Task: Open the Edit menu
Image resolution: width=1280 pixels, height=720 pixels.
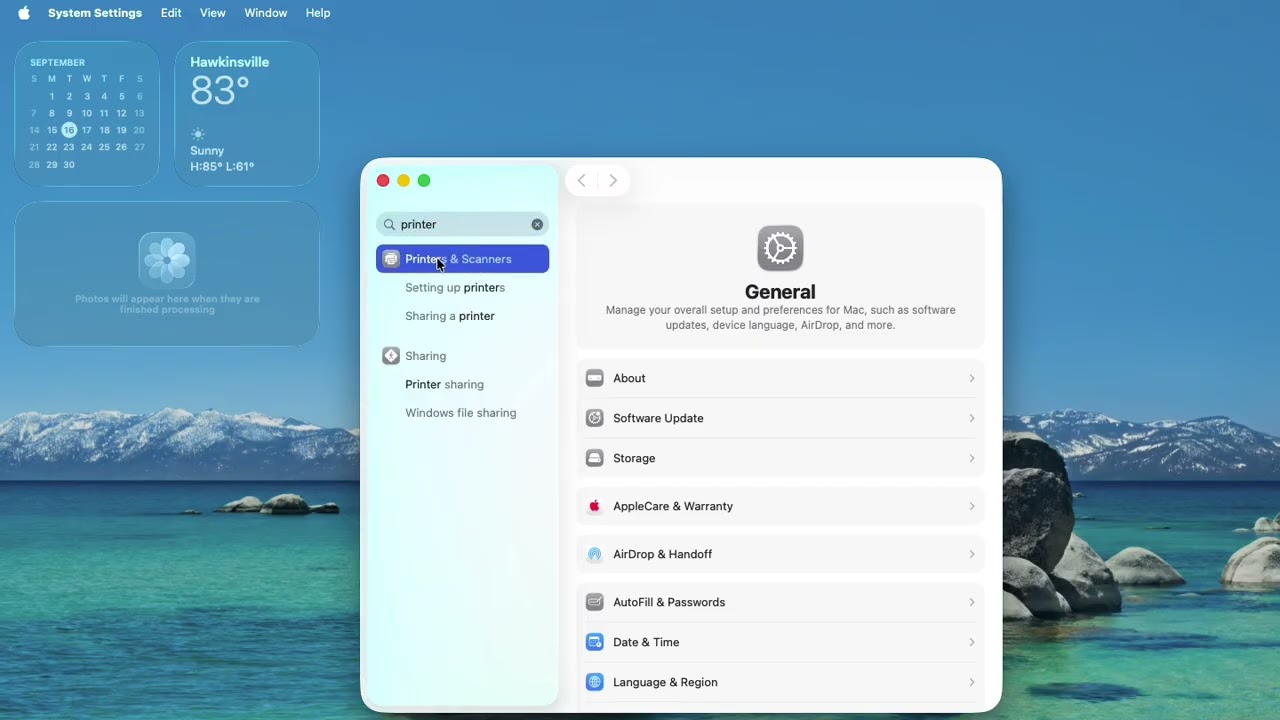Action: 171,13
